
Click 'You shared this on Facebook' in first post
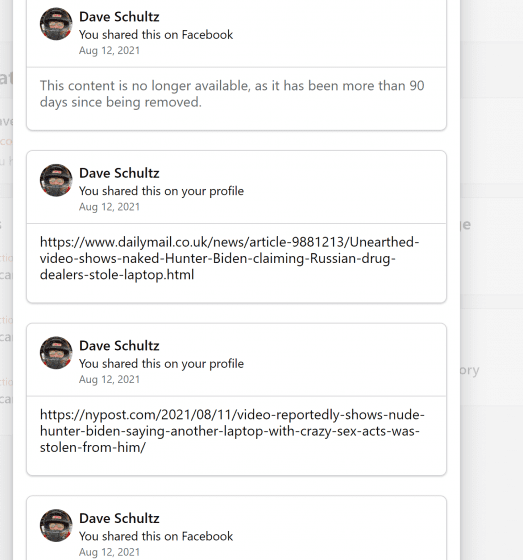point(156,35)
